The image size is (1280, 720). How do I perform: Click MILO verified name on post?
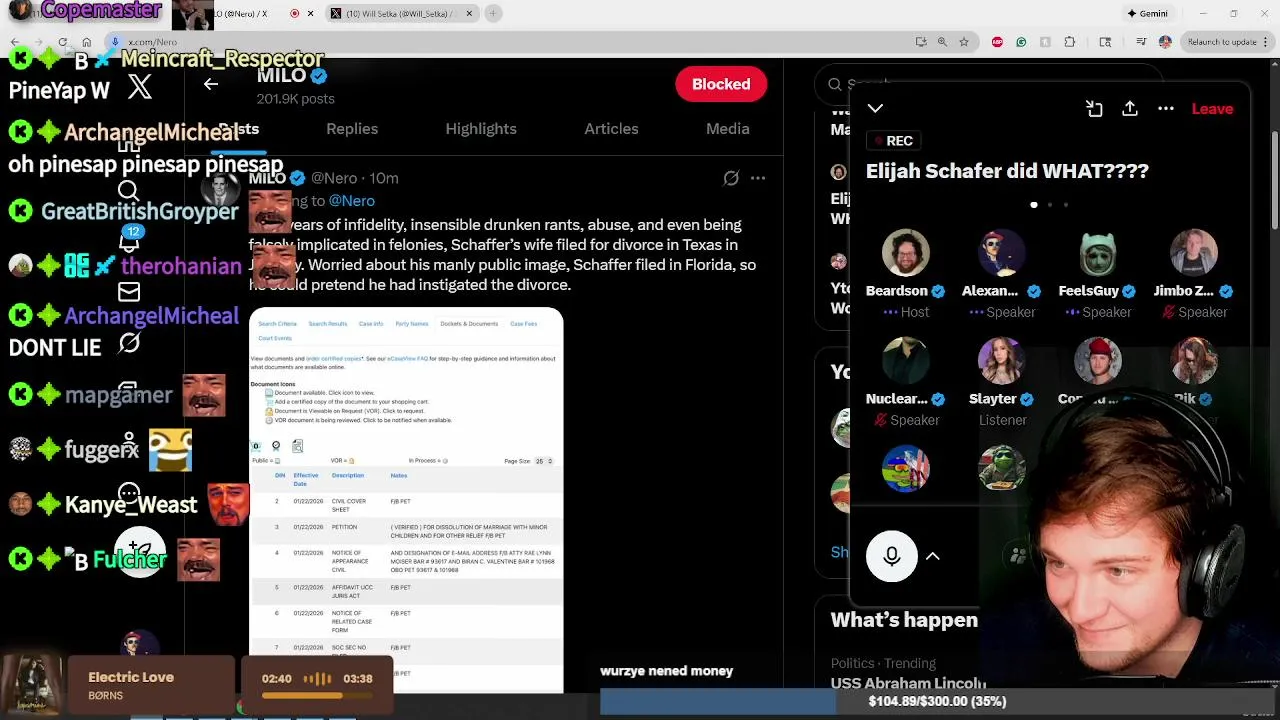point(267,178)
